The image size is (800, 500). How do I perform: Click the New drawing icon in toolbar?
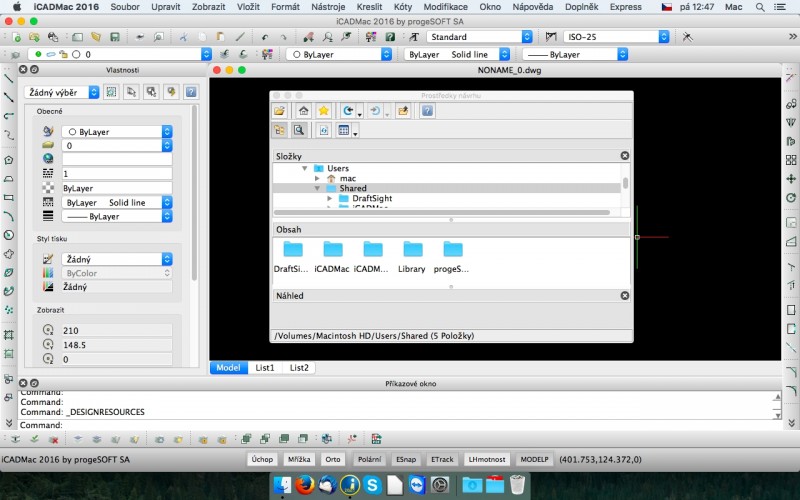(x=16, y=37)
